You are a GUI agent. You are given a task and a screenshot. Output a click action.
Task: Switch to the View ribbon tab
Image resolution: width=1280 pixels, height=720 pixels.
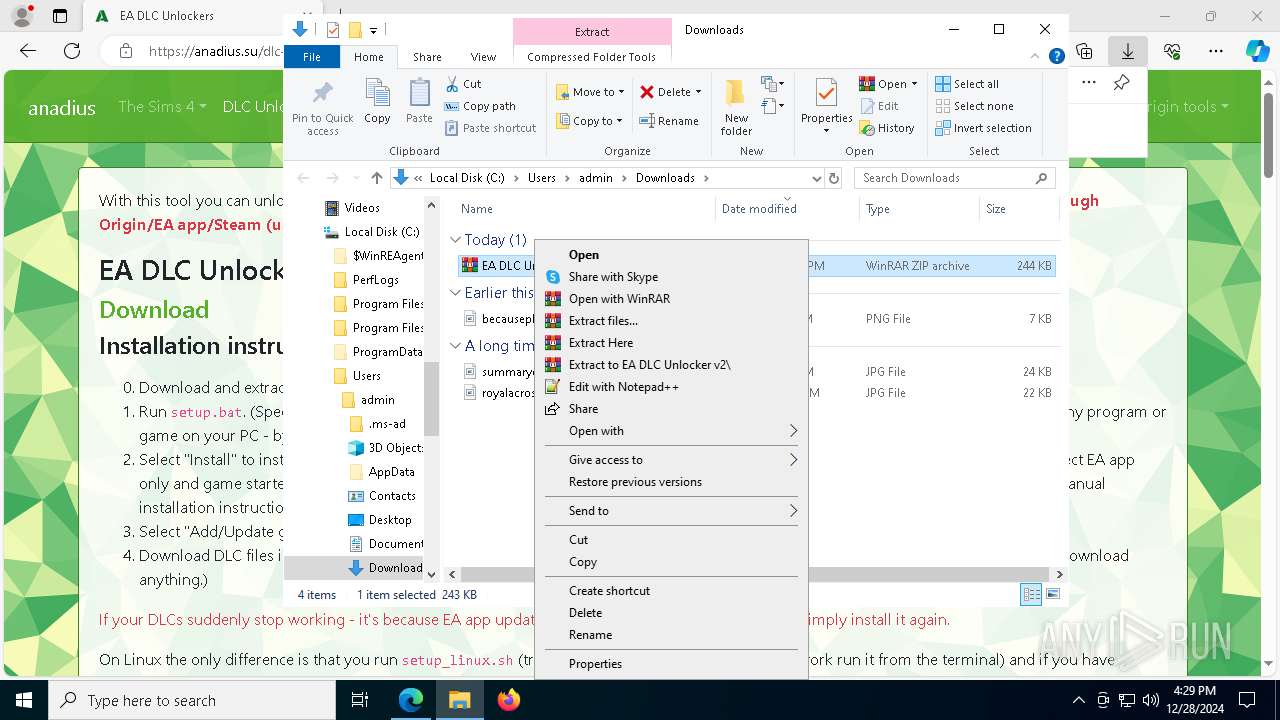(x=483, y=57)
